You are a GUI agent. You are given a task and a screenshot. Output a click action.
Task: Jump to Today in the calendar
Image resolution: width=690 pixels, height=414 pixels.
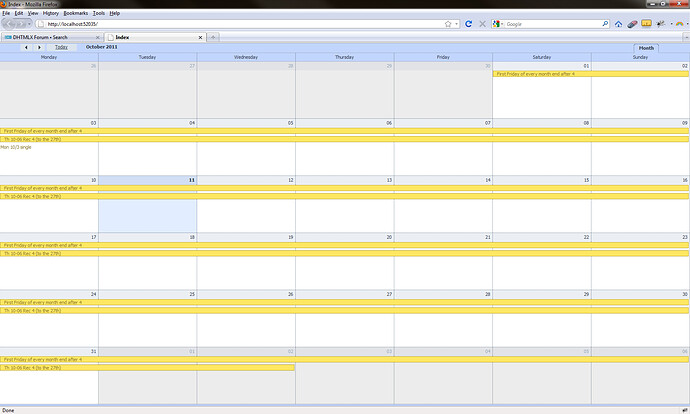pyautogui.click(x=61, y=47)
